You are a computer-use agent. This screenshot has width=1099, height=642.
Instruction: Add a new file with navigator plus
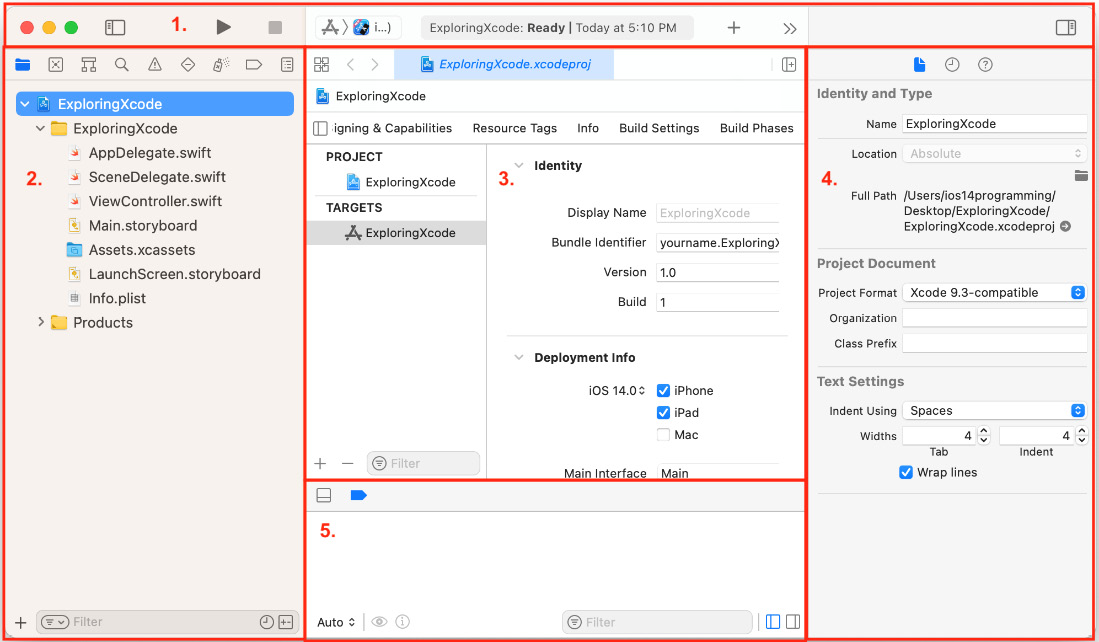[x=20, y=622]
